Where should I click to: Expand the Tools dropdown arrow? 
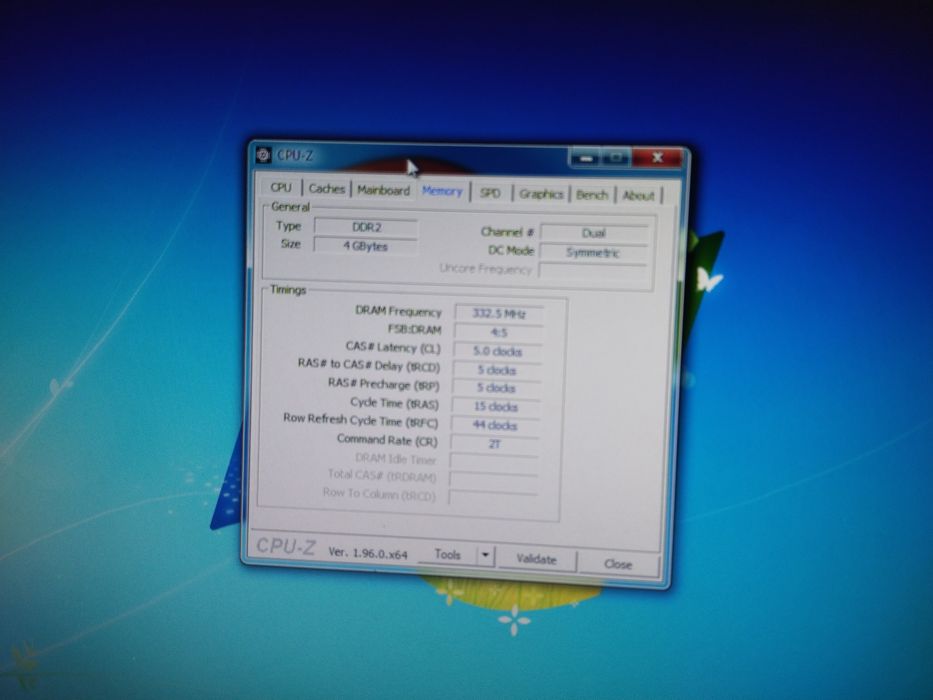point(486,556)
